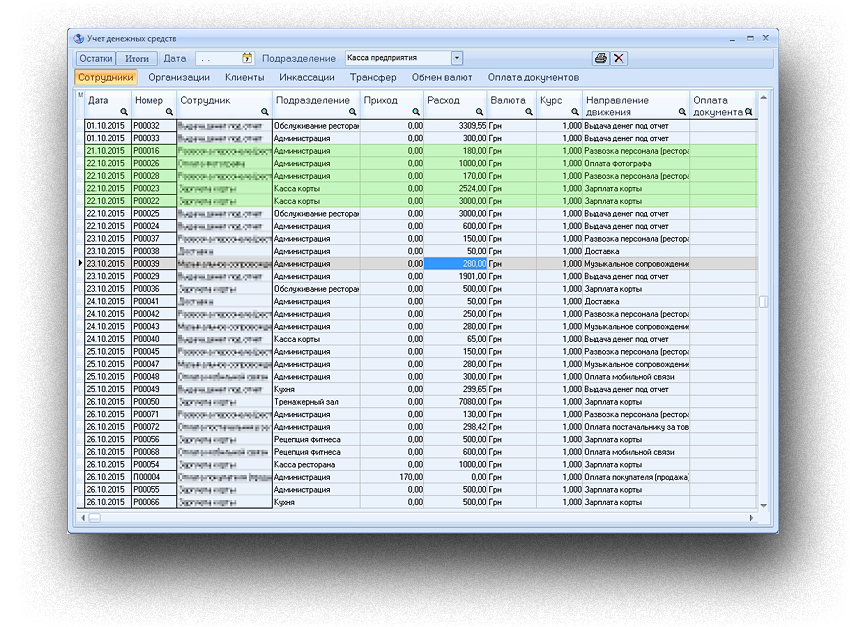Go to the Обмен валют tab
This screenshot has width=850, height=627.
point(442,77)
